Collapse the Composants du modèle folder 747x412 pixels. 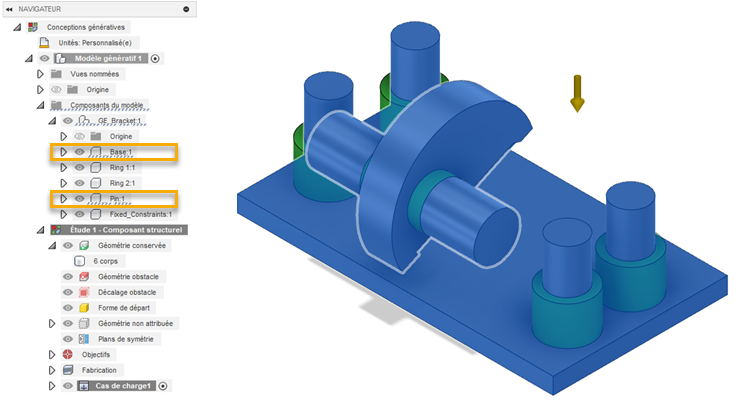click(x=40, y=105)
